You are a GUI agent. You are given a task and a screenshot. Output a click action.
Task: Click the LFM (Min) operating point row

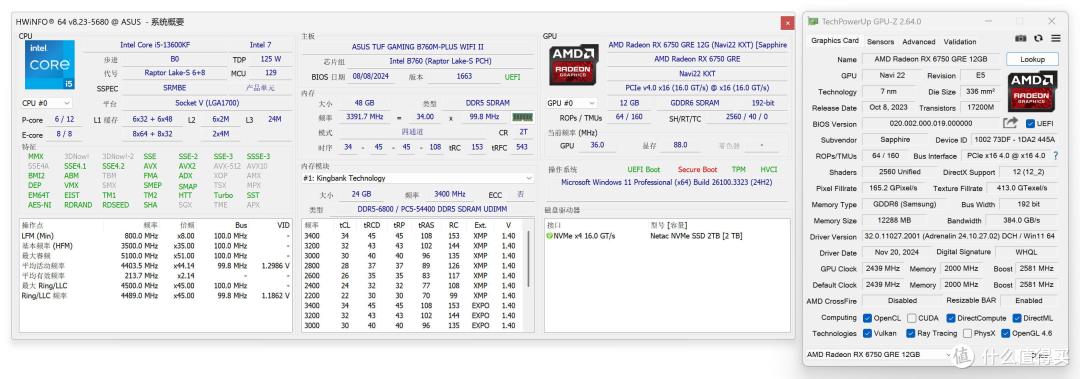point(156,236)
